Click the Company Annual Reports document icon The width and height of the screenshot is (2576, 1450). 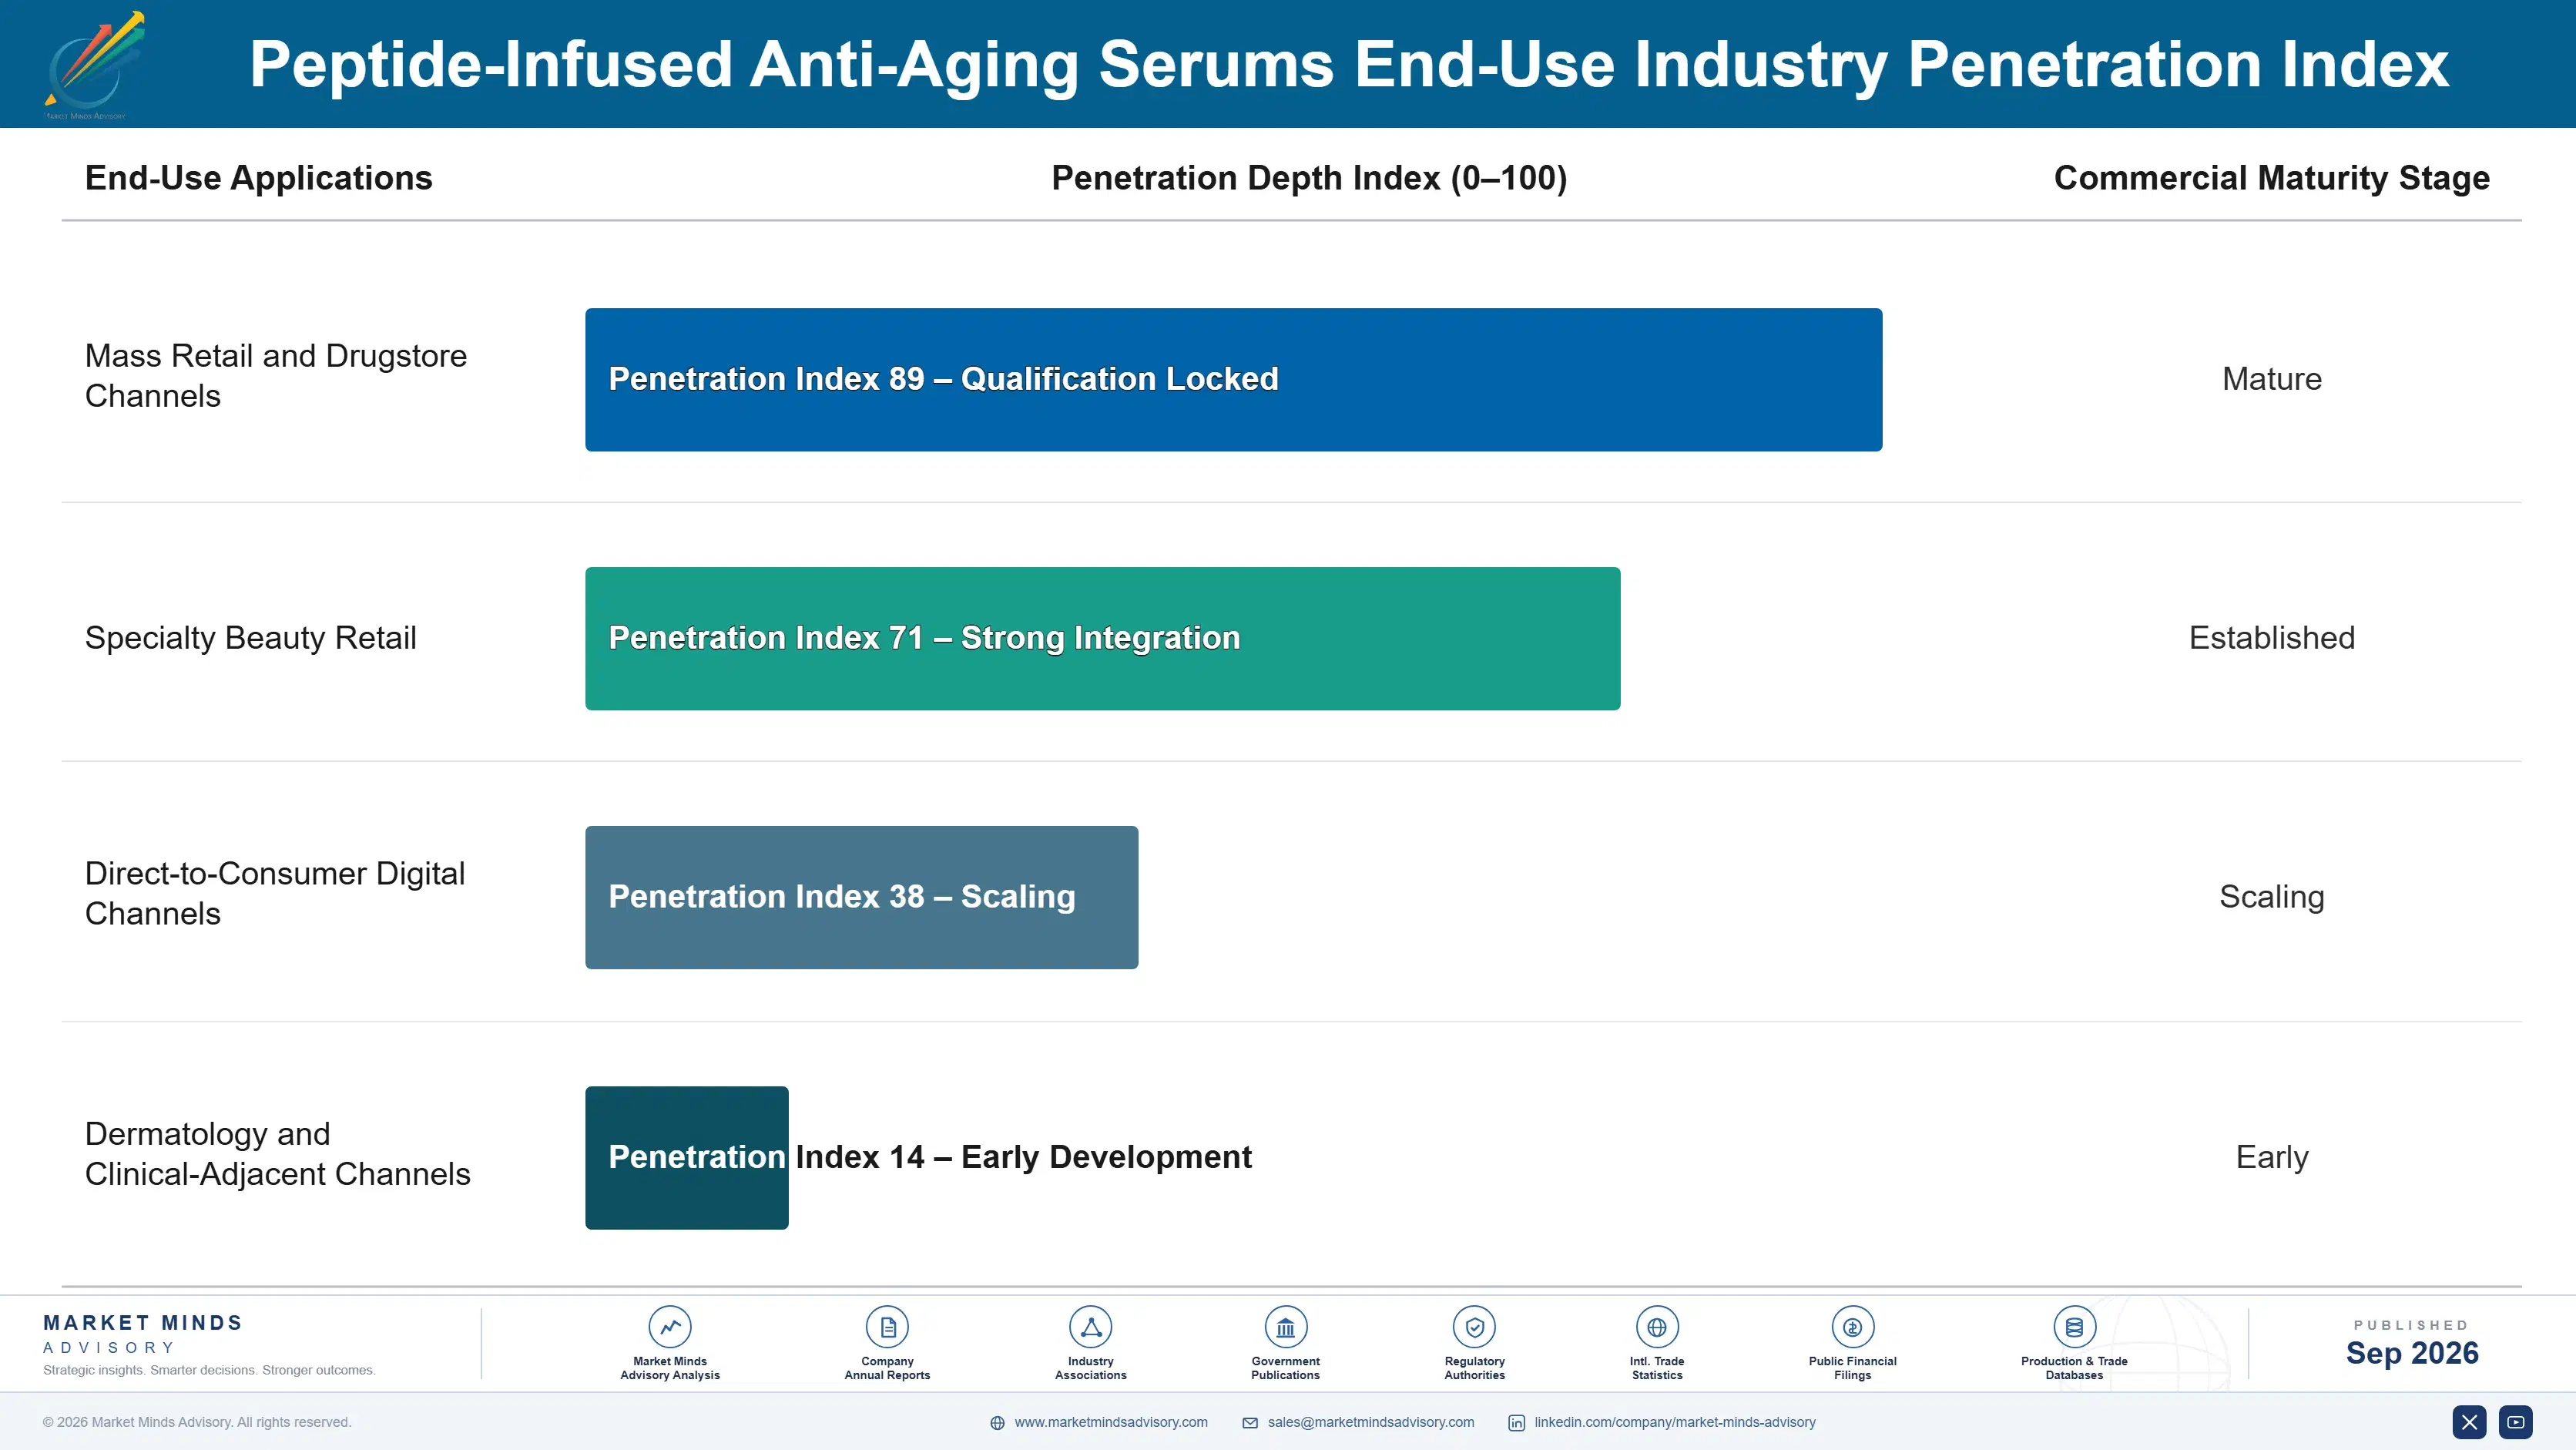click(x=887, y=1327)
